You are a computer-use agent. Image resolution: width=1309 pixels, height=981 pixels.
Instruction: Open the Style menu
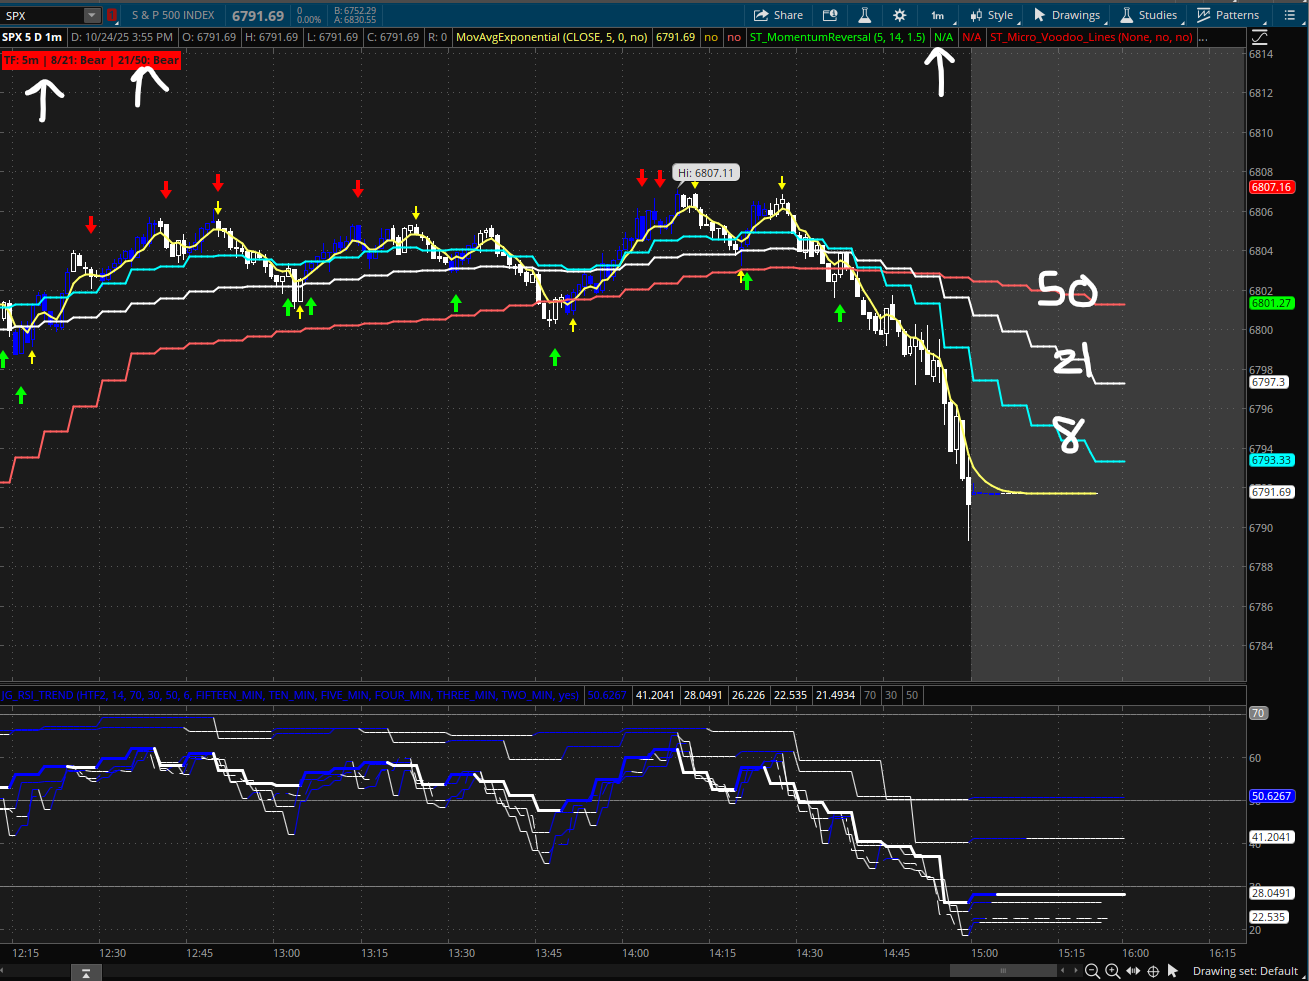(x=991, y=15)
